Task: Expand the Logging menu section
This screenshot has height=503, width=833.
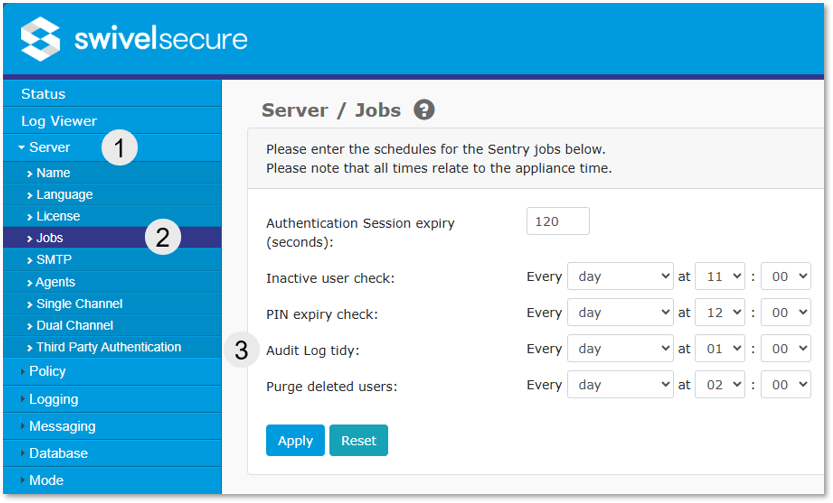Action: 53,399
